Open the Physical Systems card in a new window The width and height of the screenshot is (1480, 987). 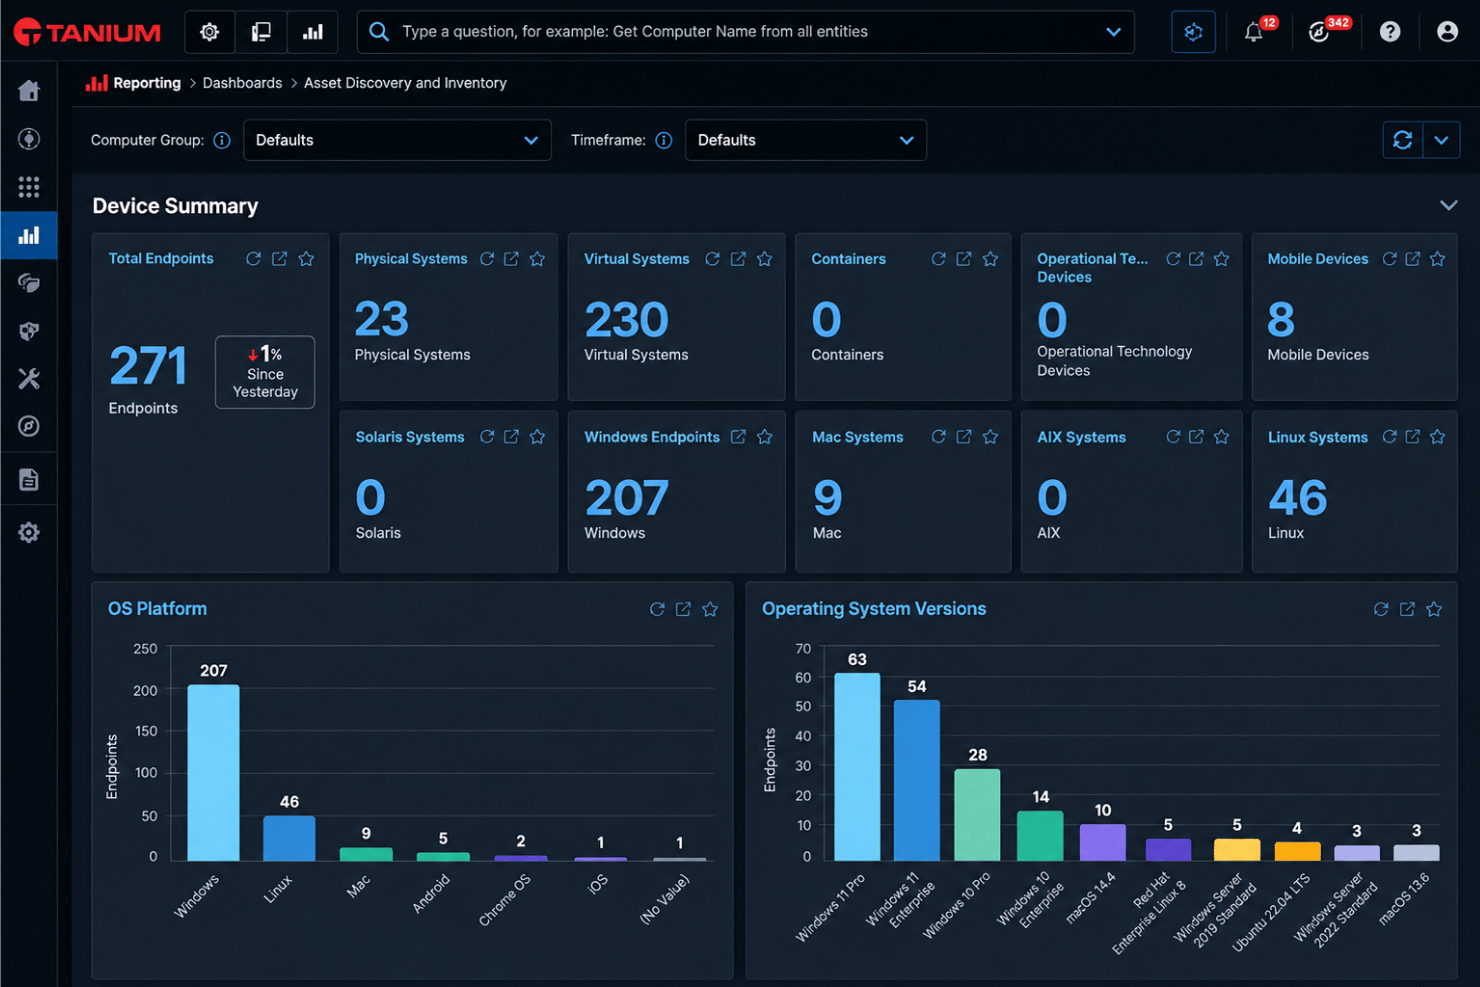pos(511,259)
